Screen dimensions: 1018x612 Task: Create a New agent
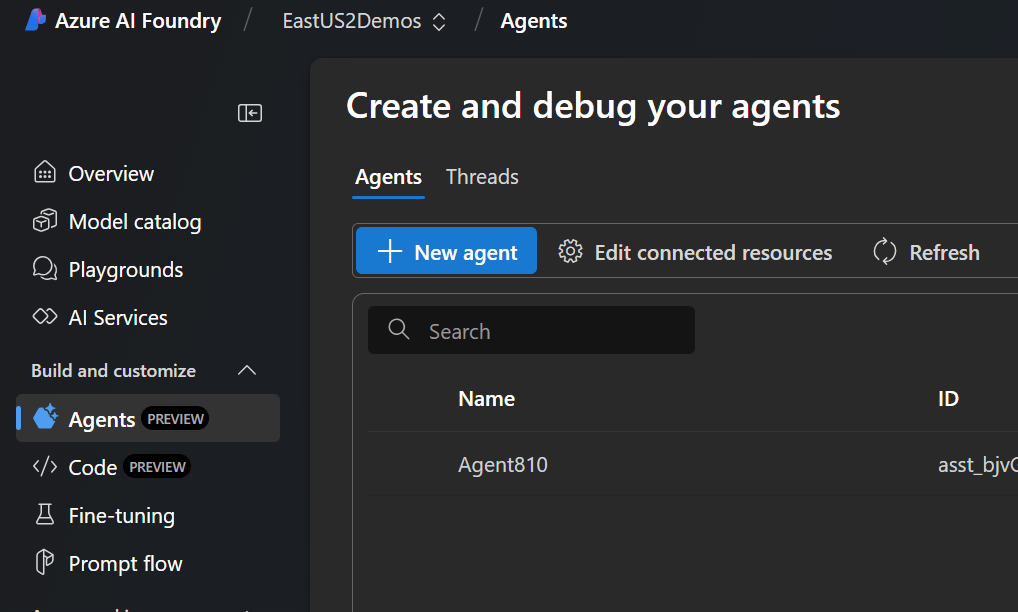click(x=446, y=251)
